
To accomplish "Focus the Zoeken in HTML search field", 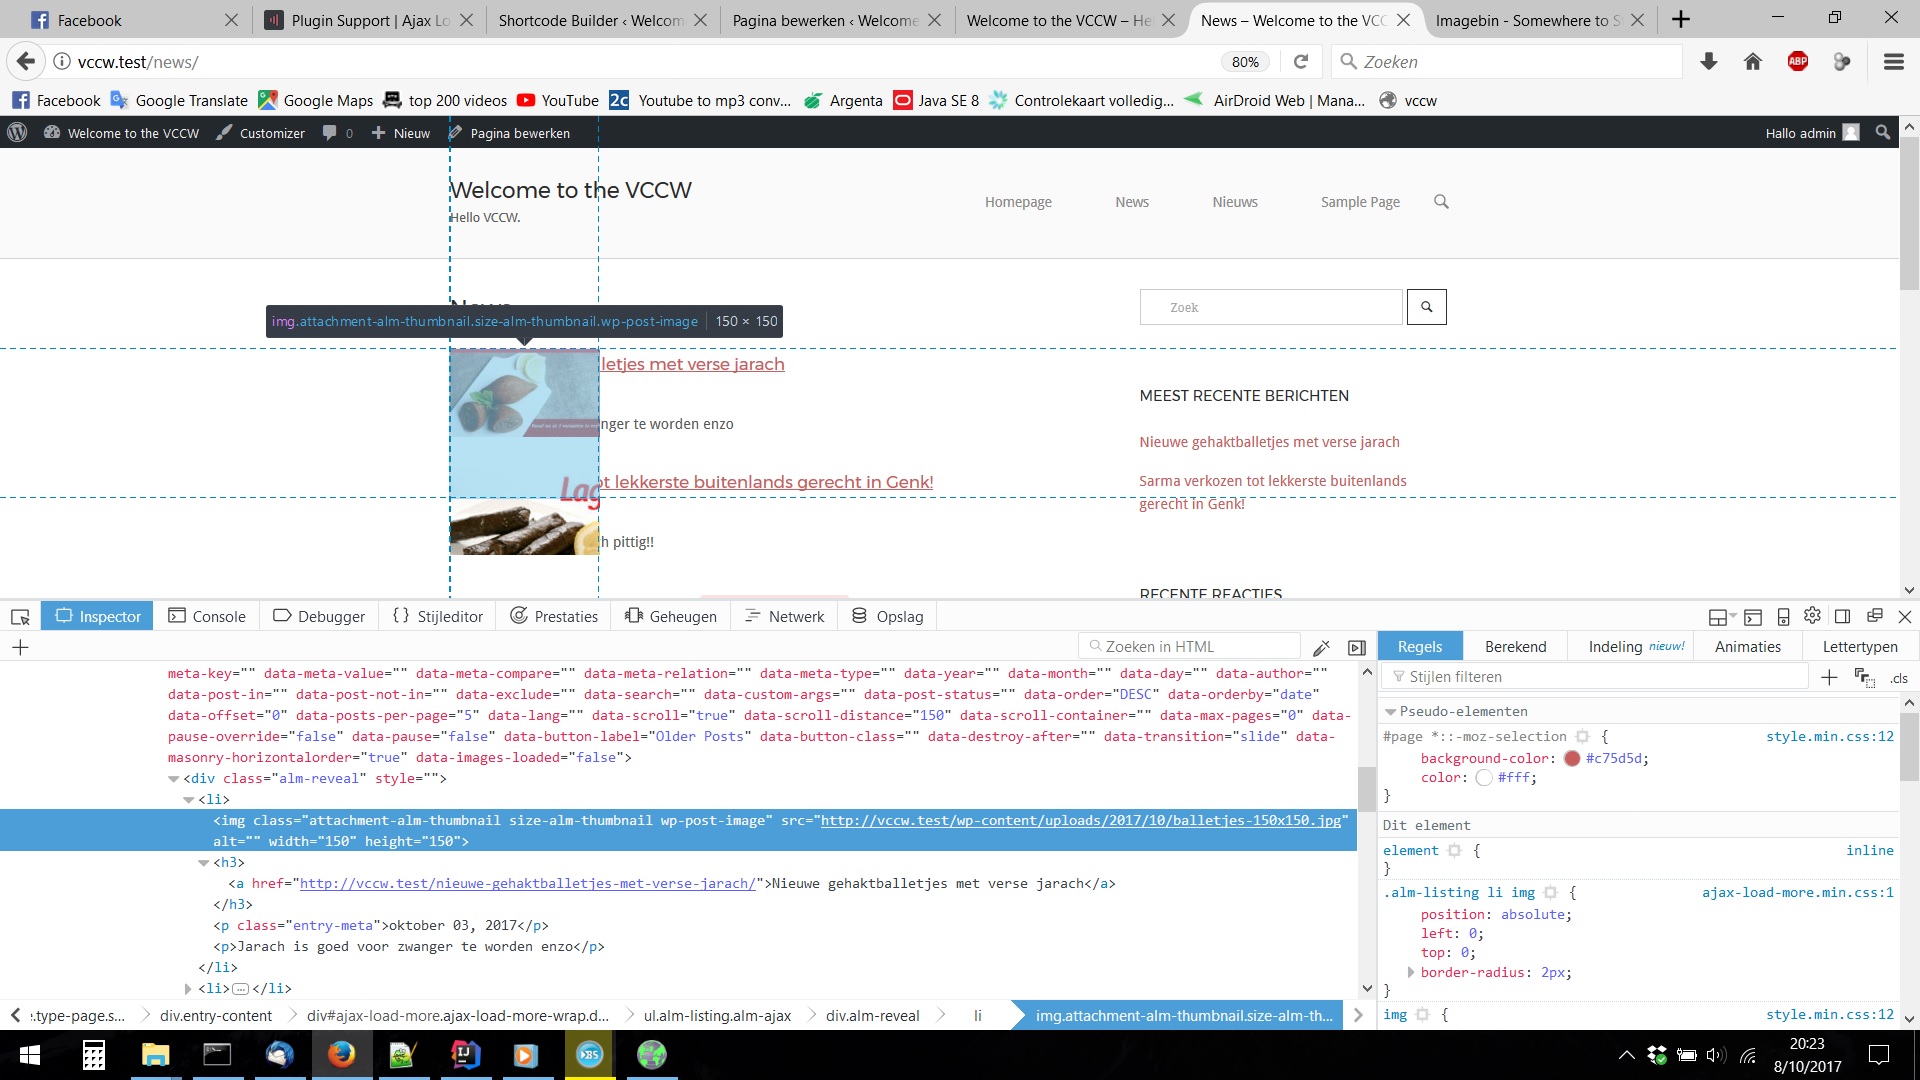I will click(x=1190, y=647).
